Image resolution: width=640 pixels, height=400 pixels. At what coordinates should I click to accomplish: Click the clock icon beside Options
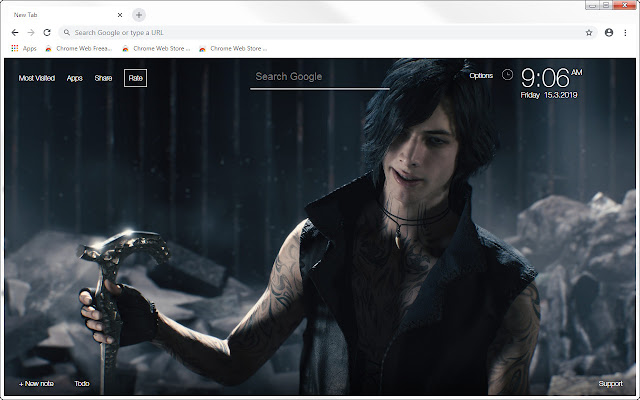tap(507, 75)
